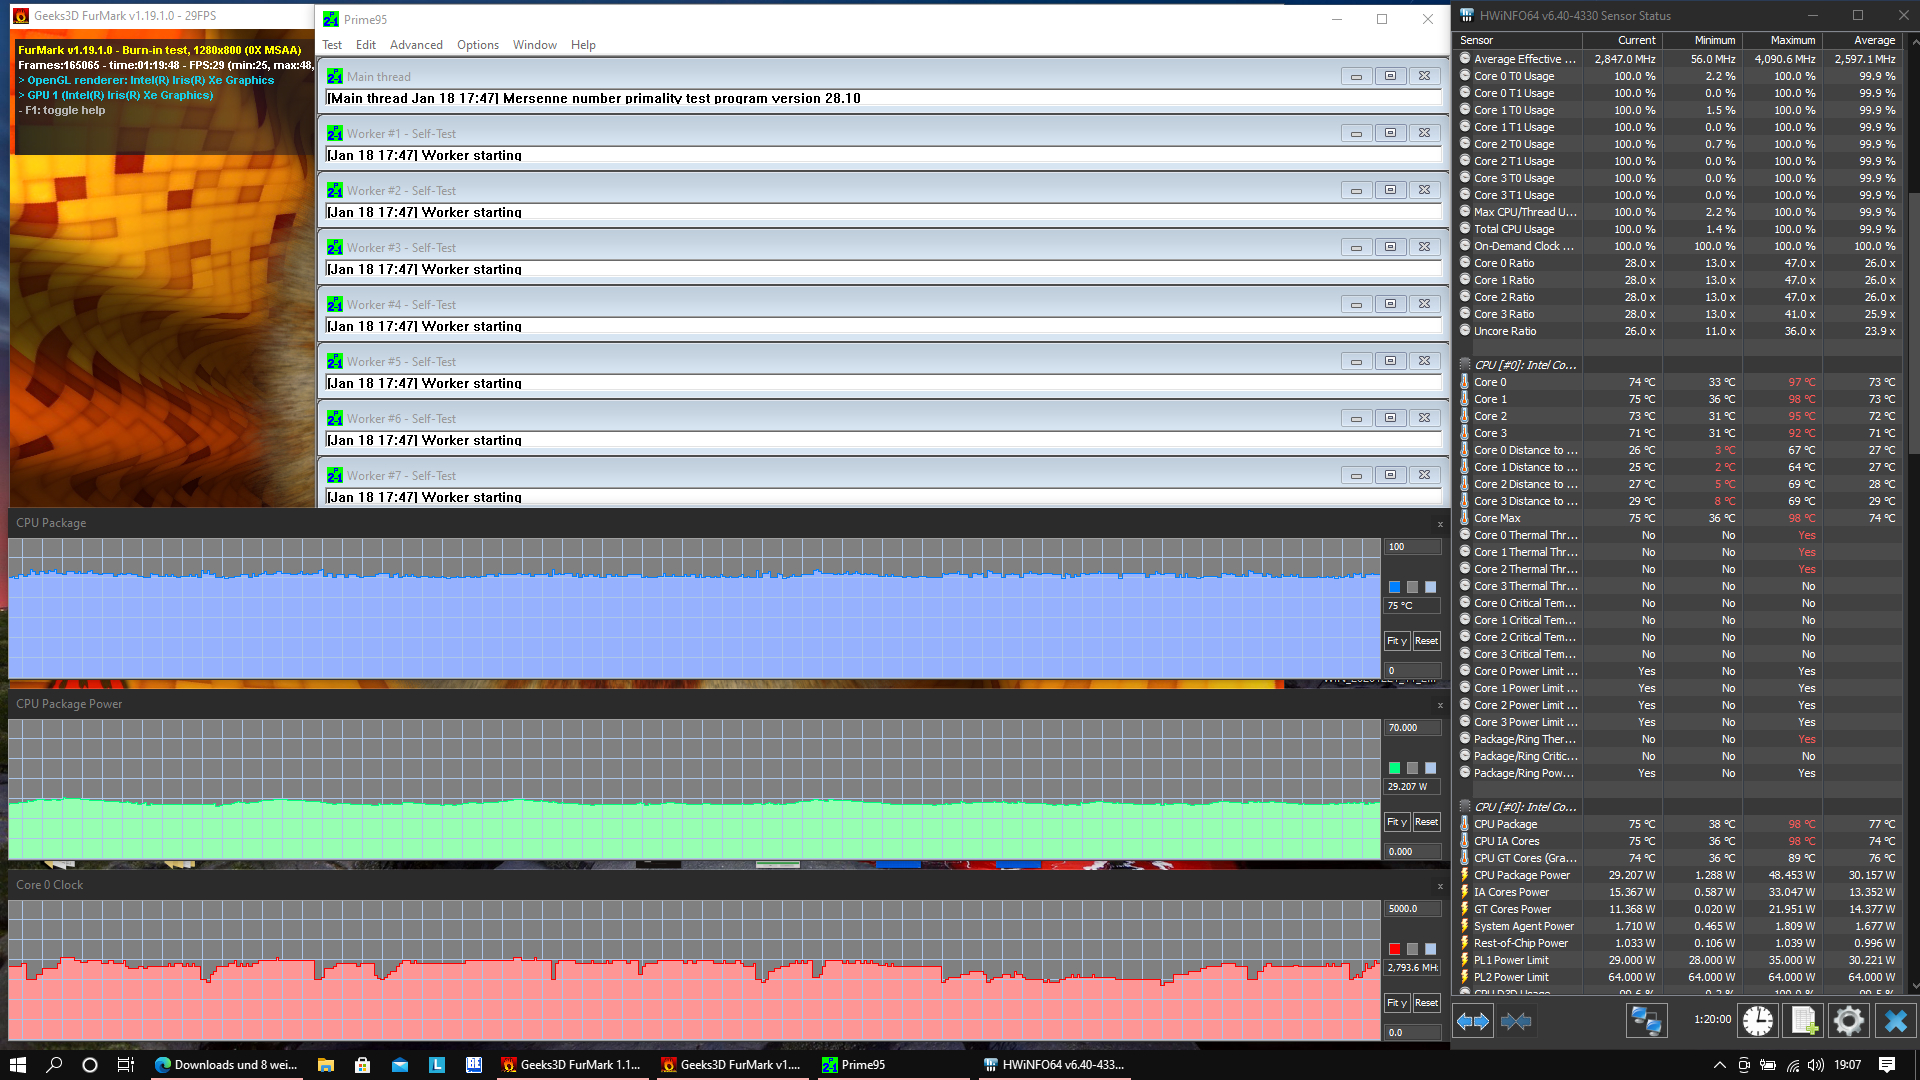This screenshot has width=1920, height=1080.
Task: Click Maximum column header in HWiNFO
Action: coord(1782,40)
